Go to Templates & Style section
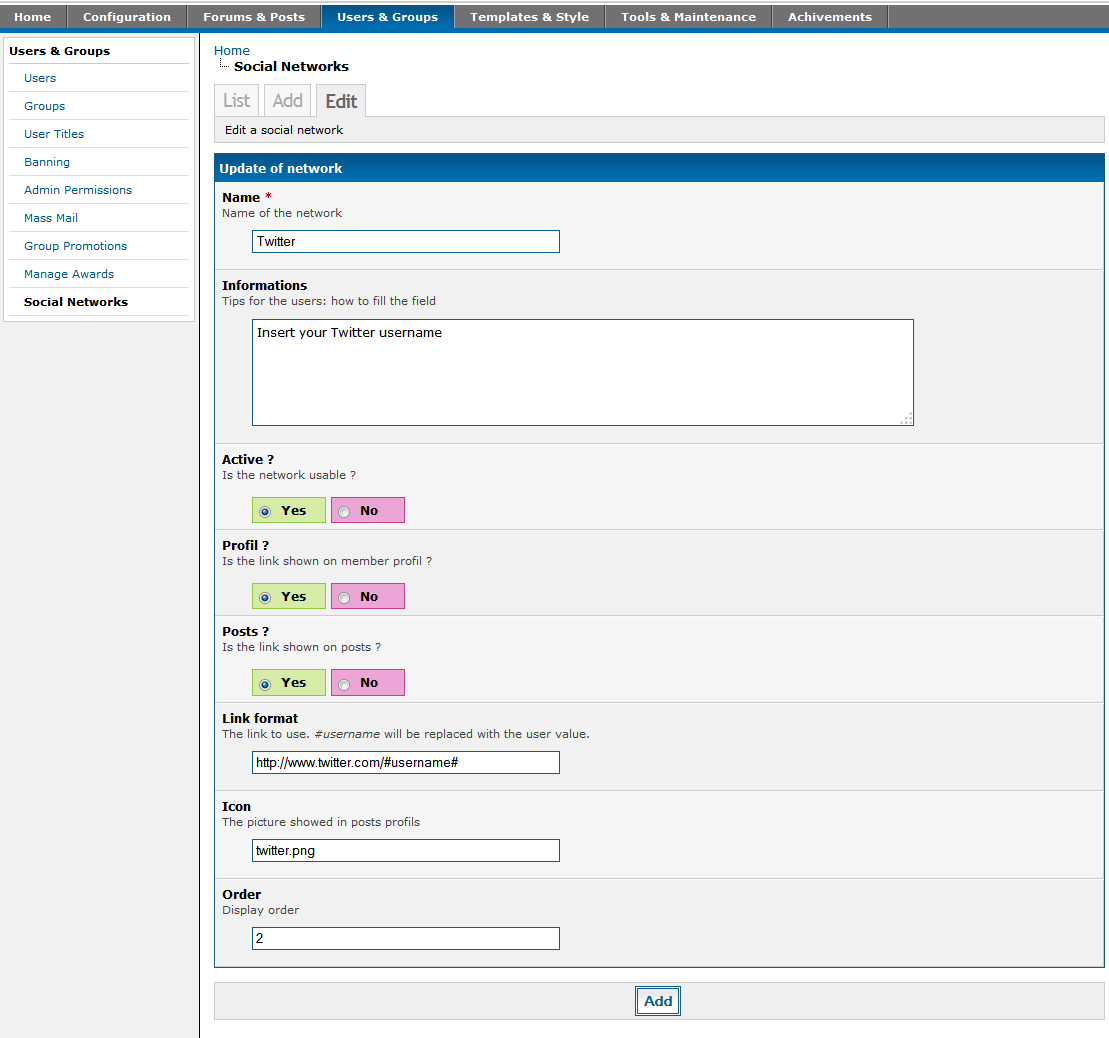Screen dimensions: 1109x1038 [x=529, y=17]
